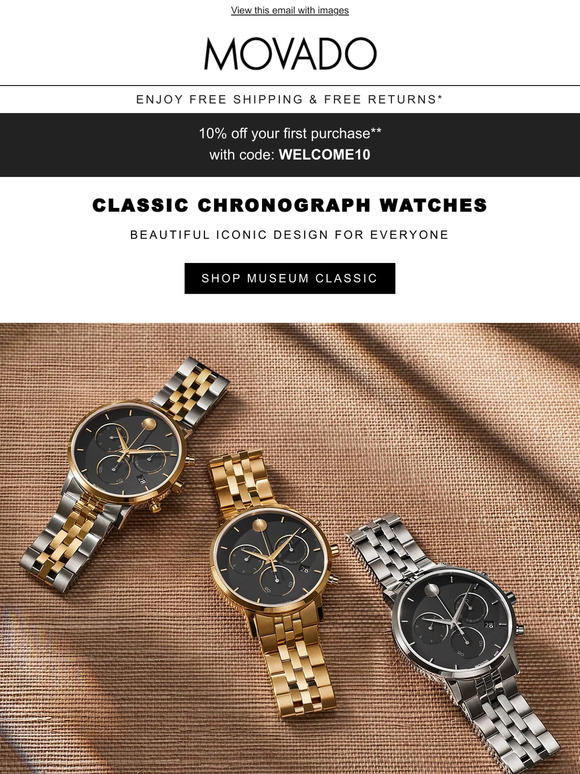Viewport: 580px width, 774px height.
Task: Click the date window on the gold watch
Action: tap(304, 570)
